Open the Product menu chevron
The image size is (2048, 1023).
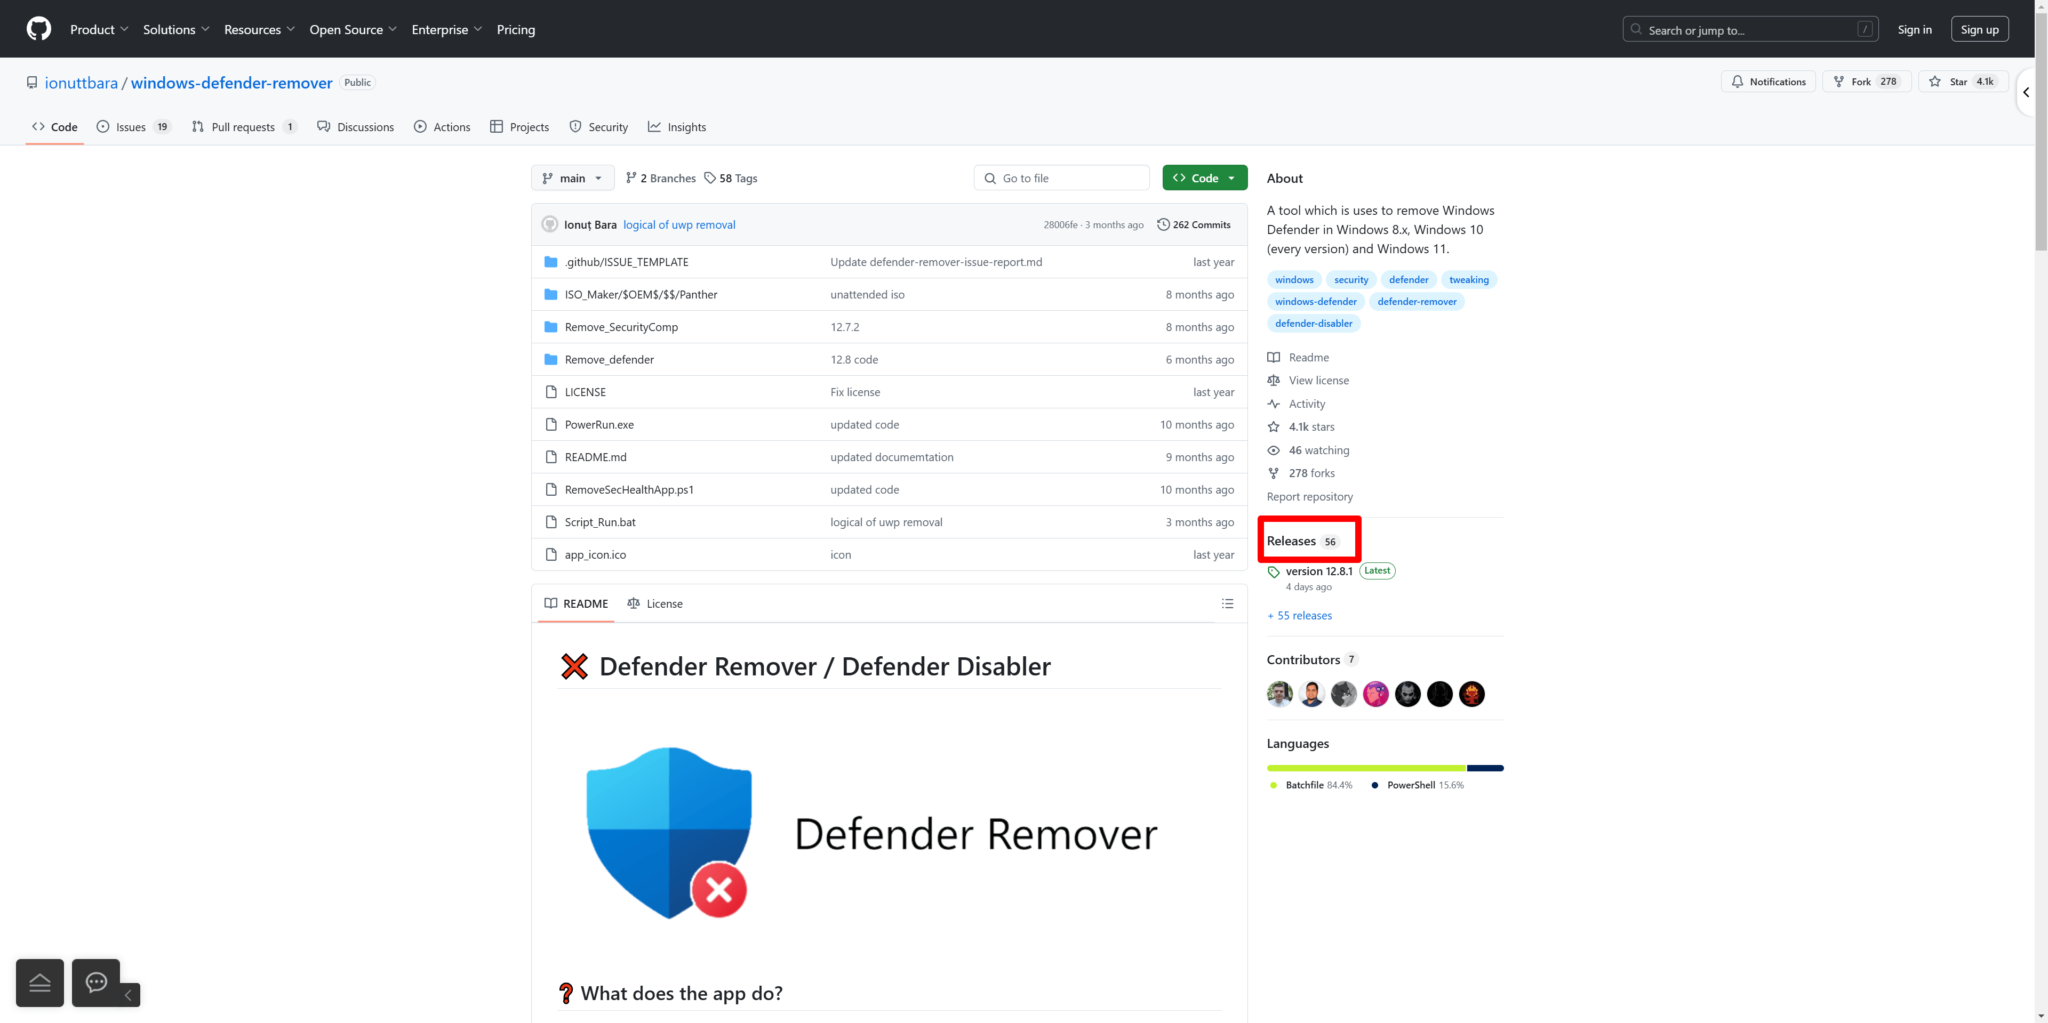click(x=124, y=29)
